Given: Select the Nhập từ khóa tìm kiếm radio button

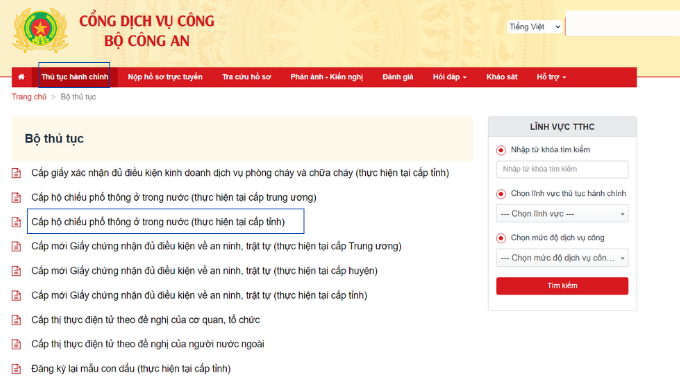Looking at the screenshot, I should (x=501, y=150).
